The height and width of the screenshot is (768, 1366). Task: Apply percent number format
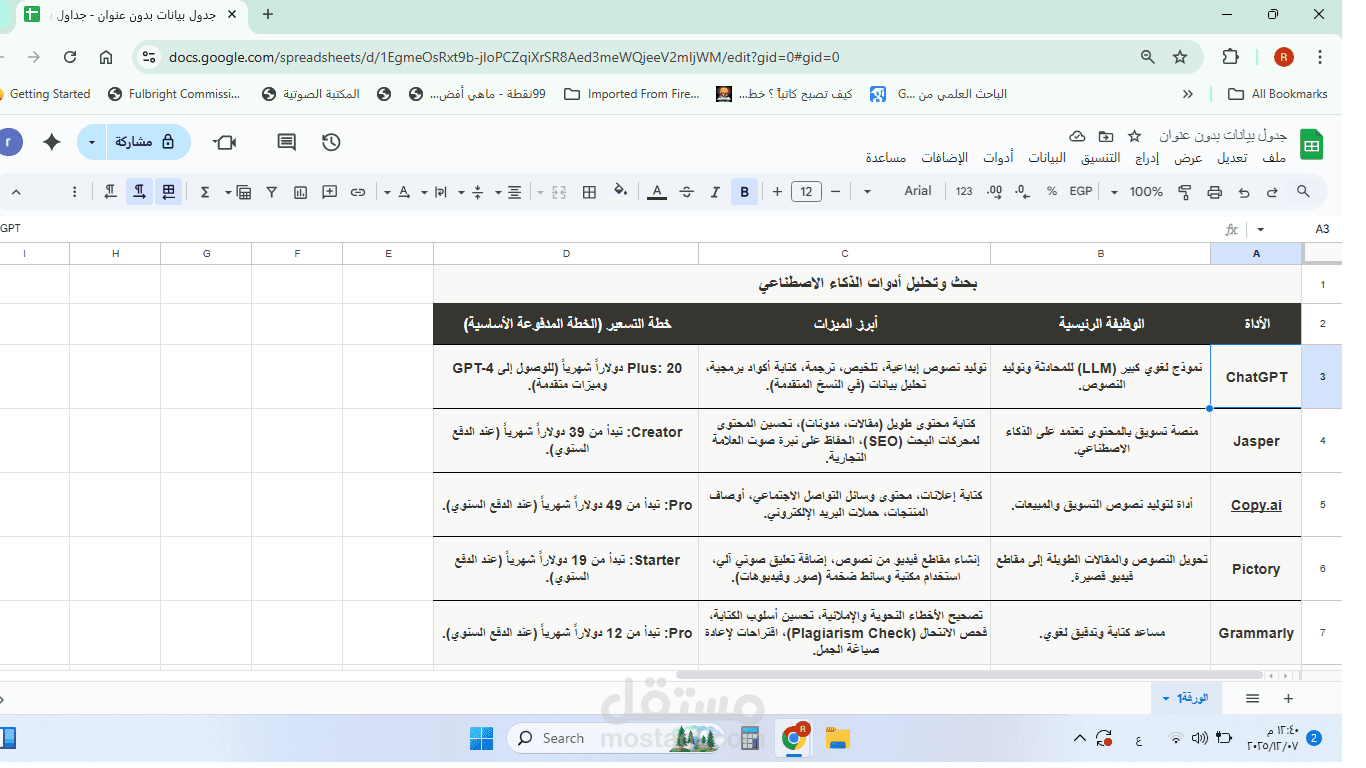pyautogui.click(x=1052, y=192)
